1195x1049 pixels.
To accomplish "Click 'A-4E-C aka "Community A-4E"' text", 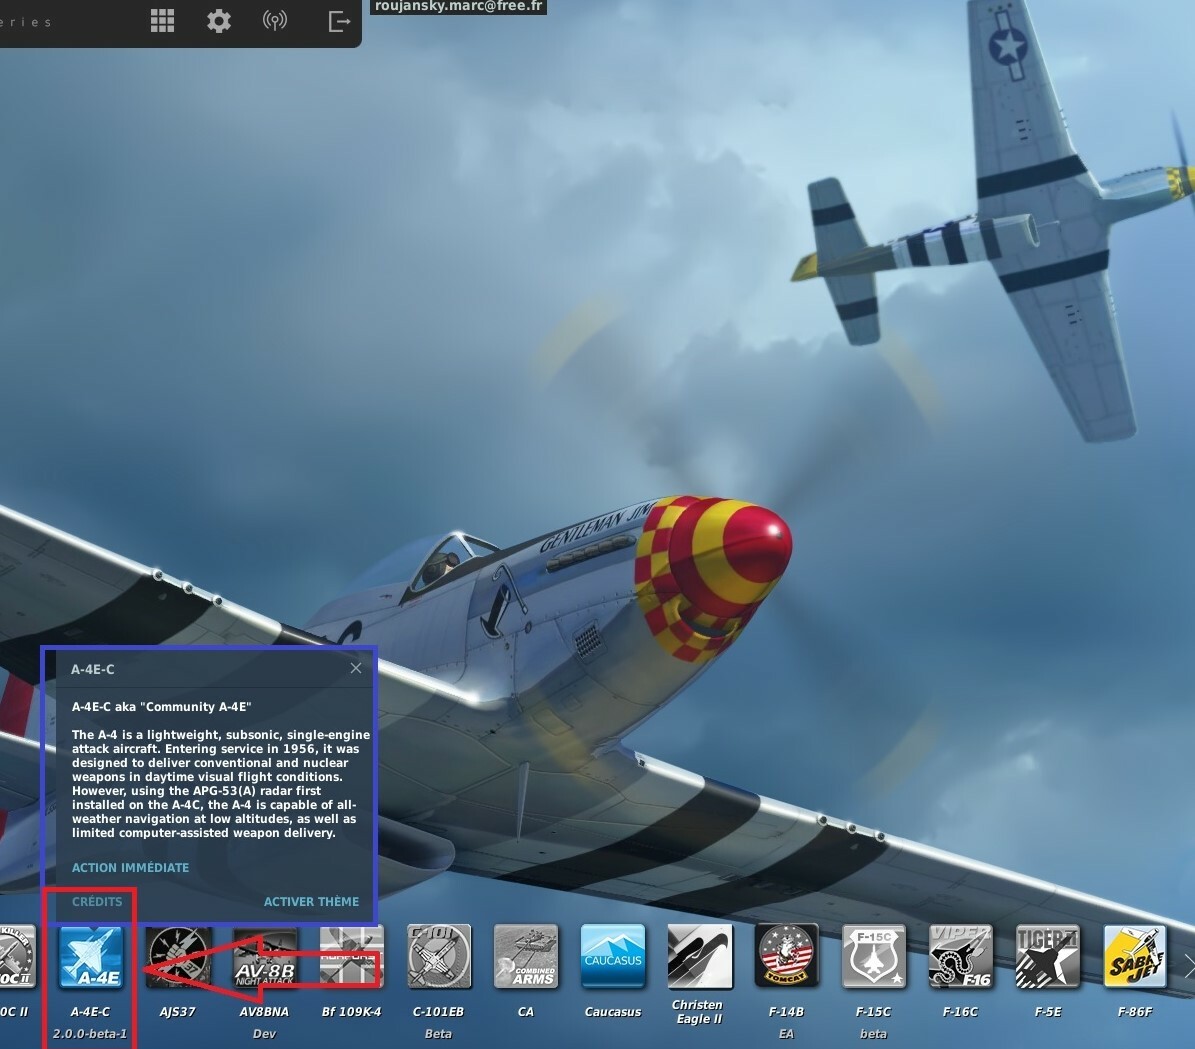I will point(162,707).
